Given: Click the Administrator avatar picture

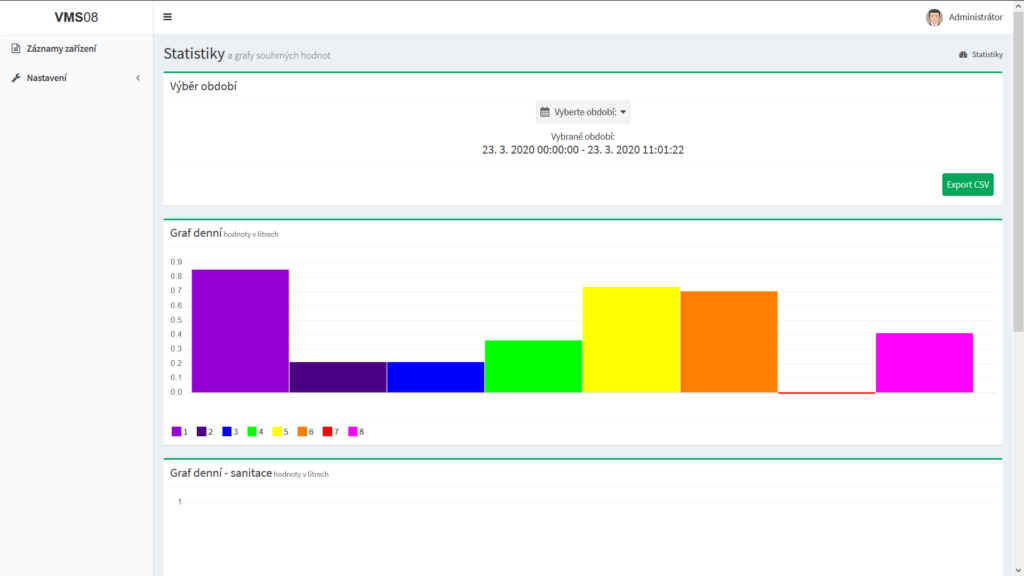Looking at the screenshot, I should (x=934, y=17).
